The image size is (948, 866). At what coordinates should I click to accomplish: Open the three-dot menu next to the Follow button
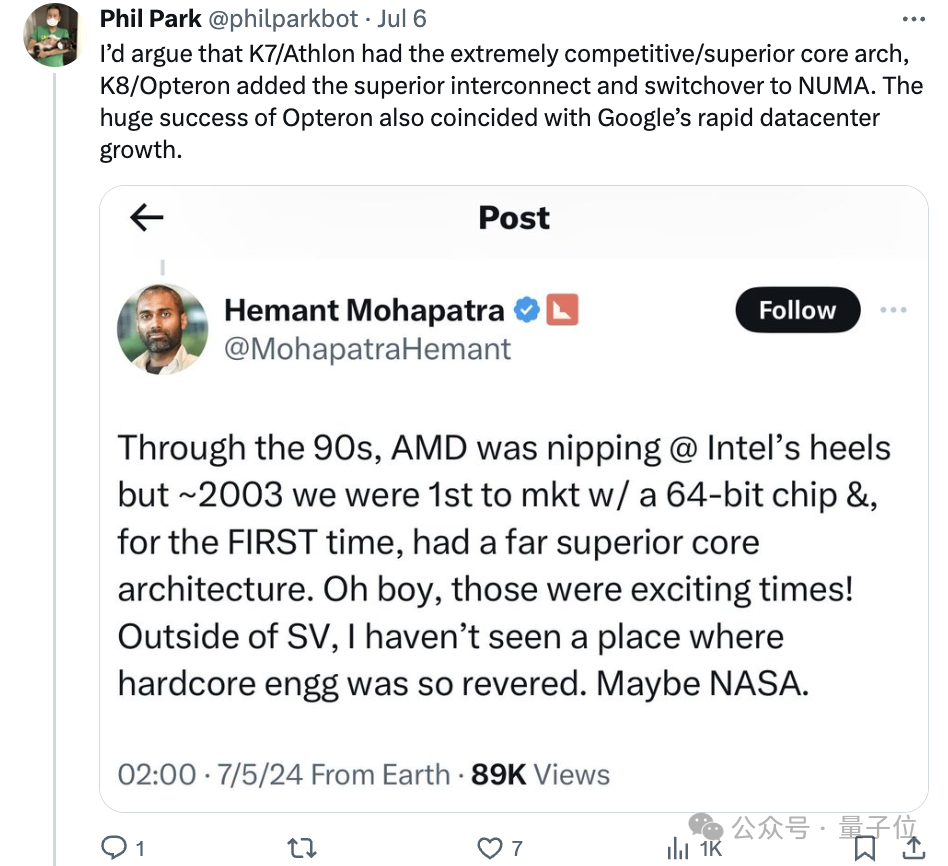pyautogui.click(x=893, y=310)
